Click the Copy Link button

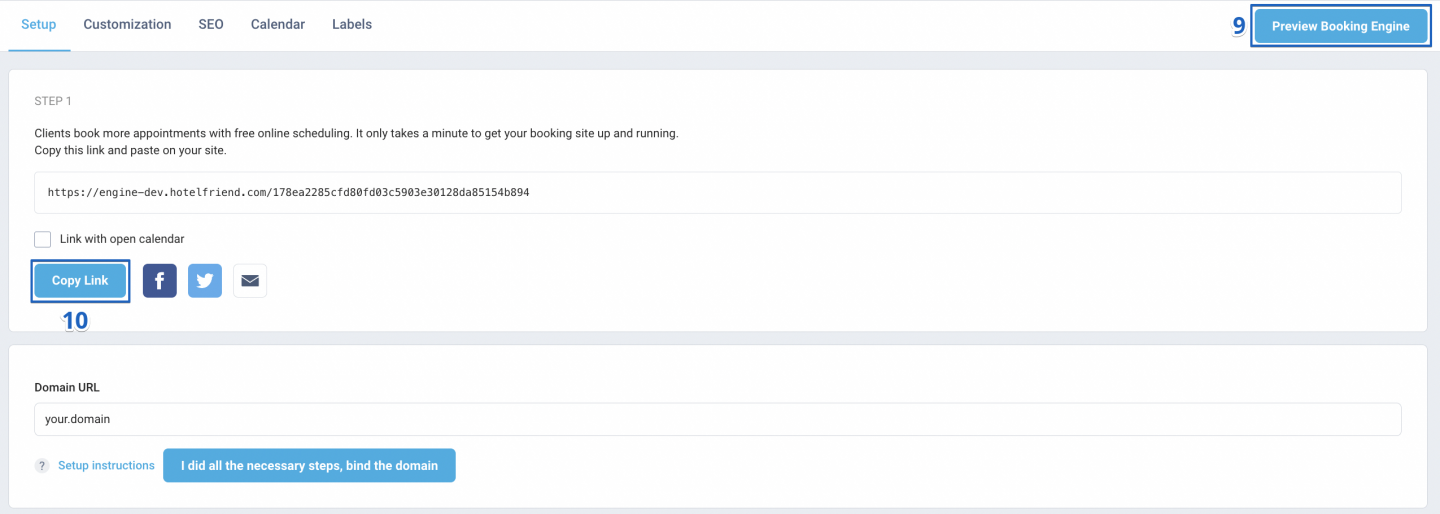[x=80, y=281]
